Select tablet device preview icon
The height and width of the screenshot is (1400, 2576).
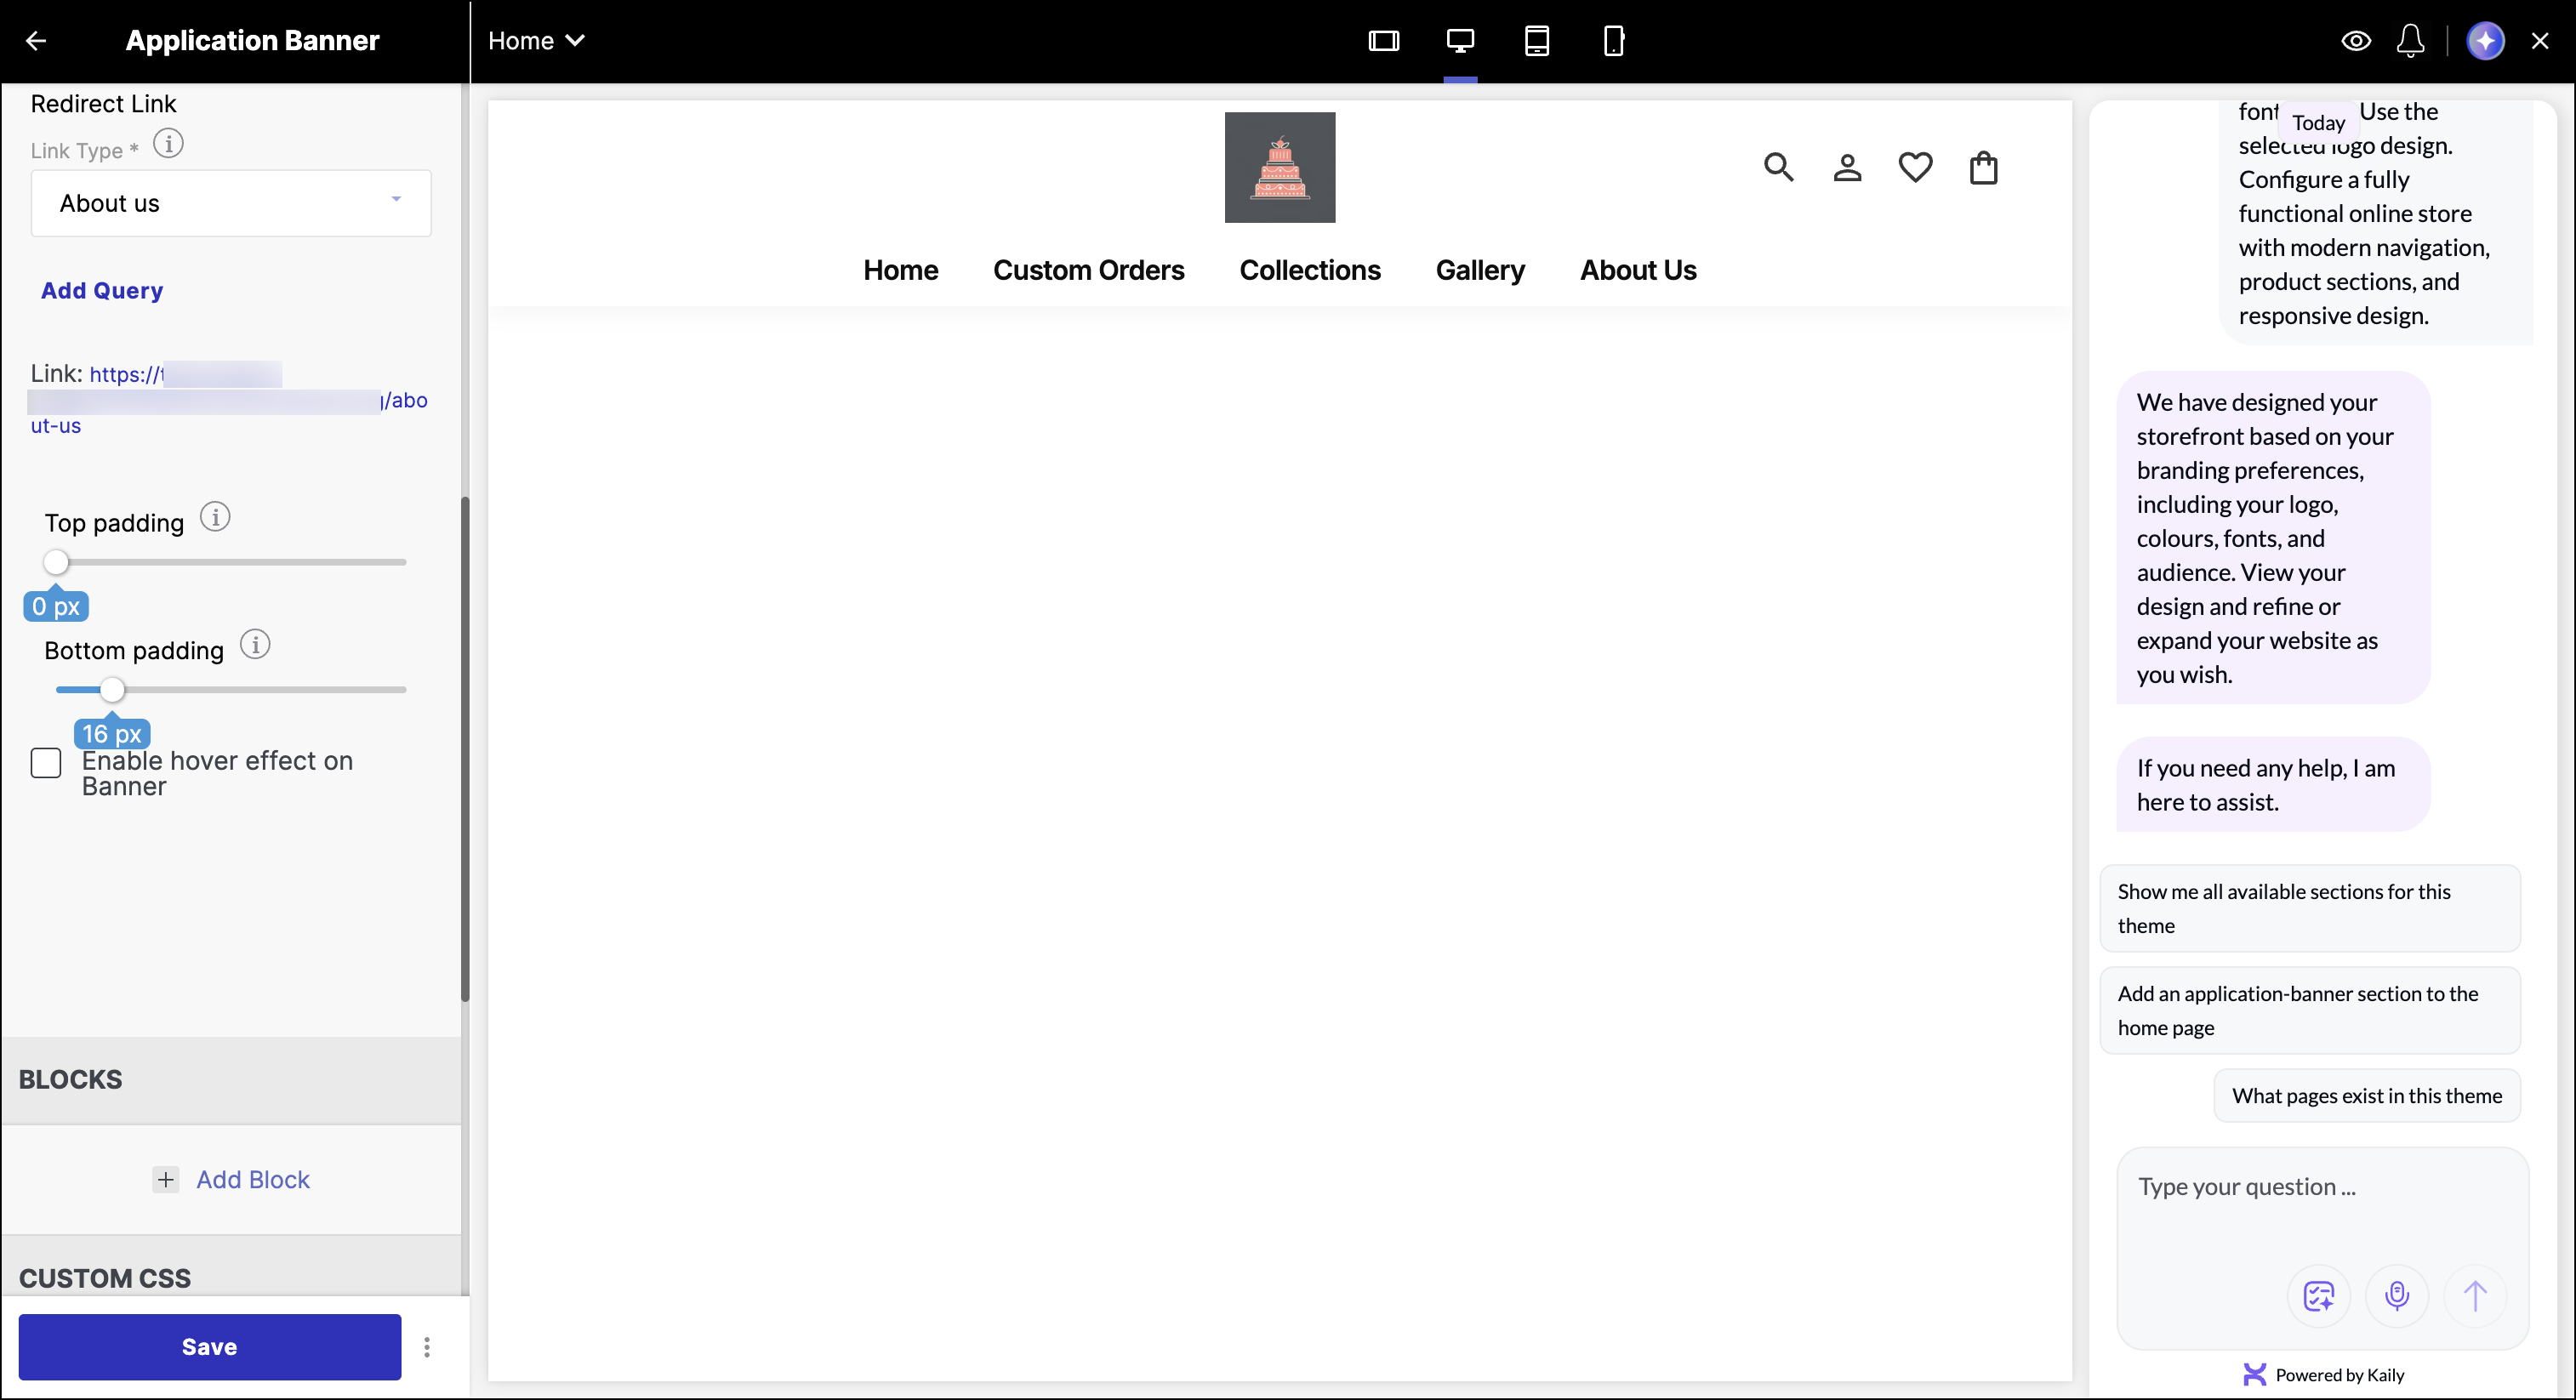(x=1536, y=41)
